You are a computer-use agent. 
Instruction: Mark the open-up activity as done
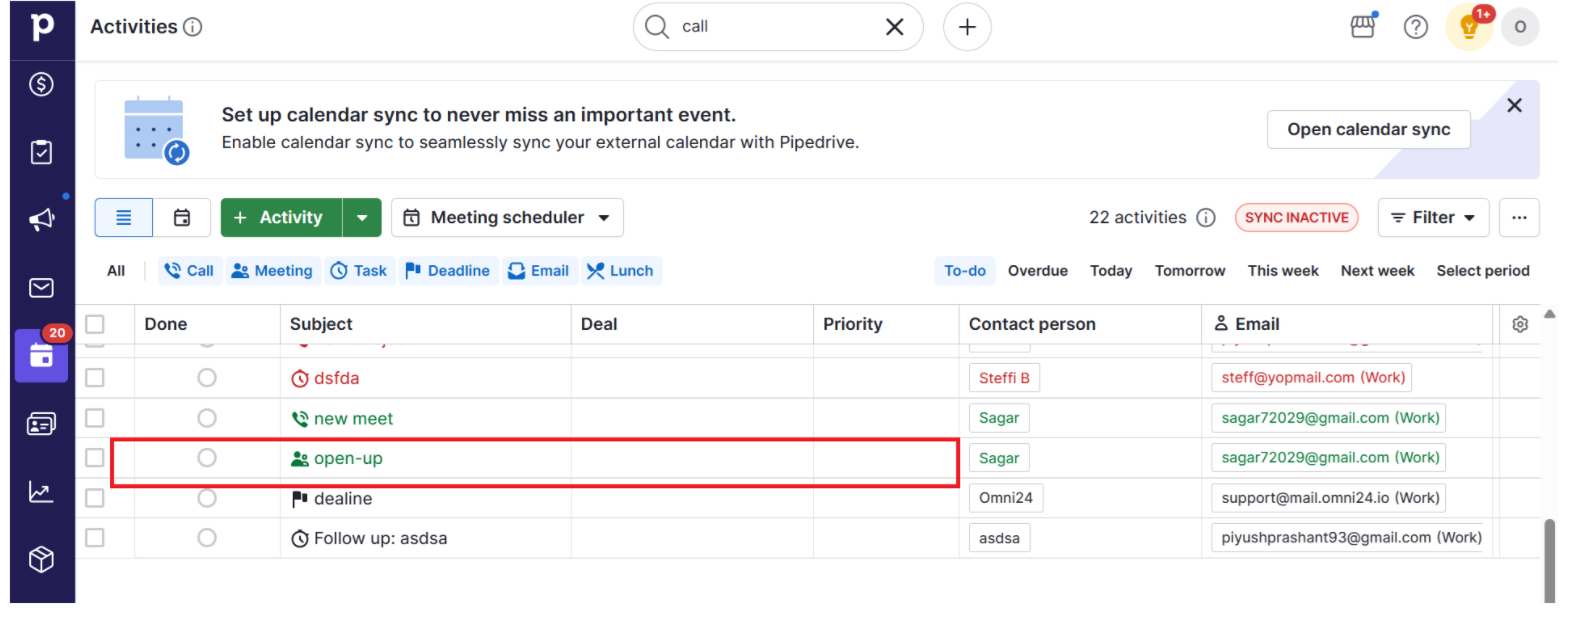point(207,458)
